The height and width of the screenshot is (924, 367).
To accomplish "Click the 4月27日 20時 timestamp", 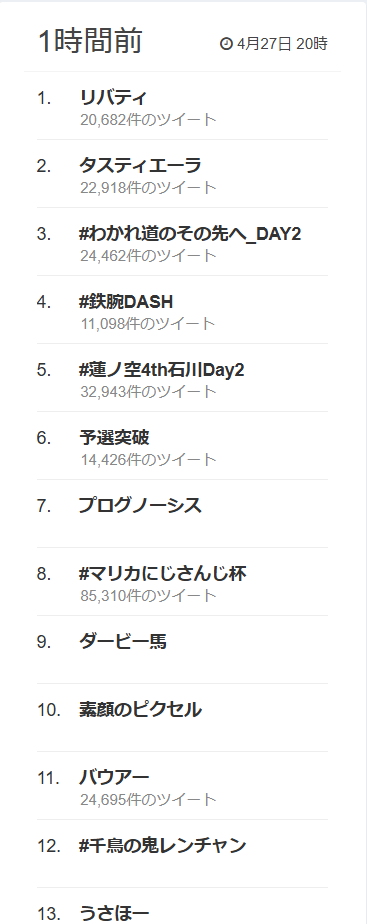I will [282, 44].
